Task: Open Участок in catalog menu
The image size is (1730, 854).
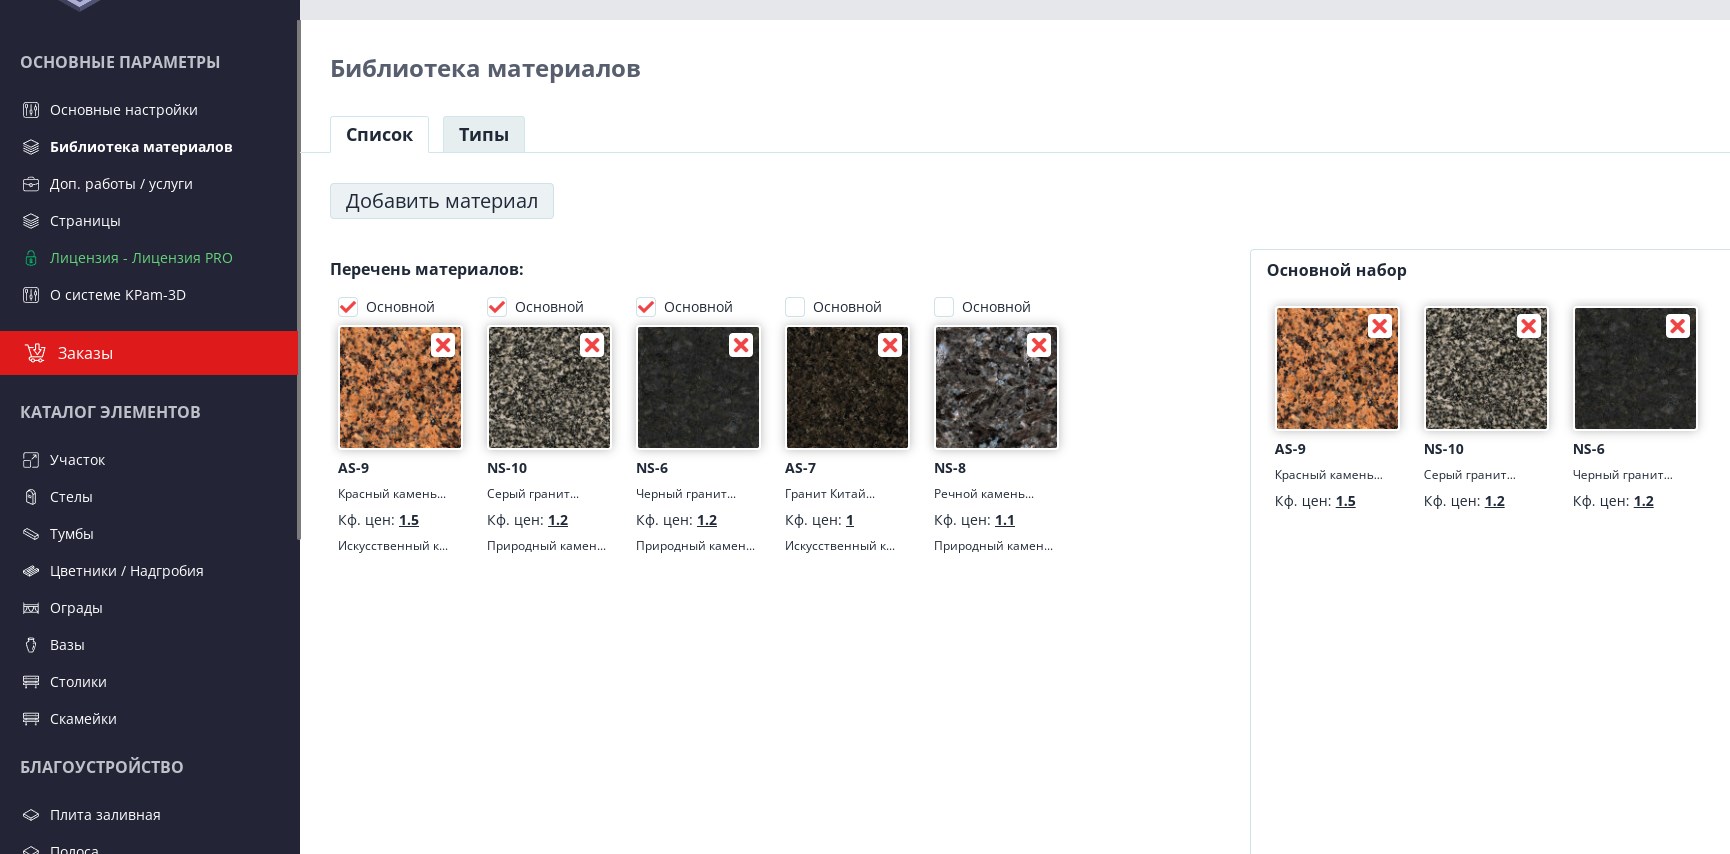Action: pos(77,460)
